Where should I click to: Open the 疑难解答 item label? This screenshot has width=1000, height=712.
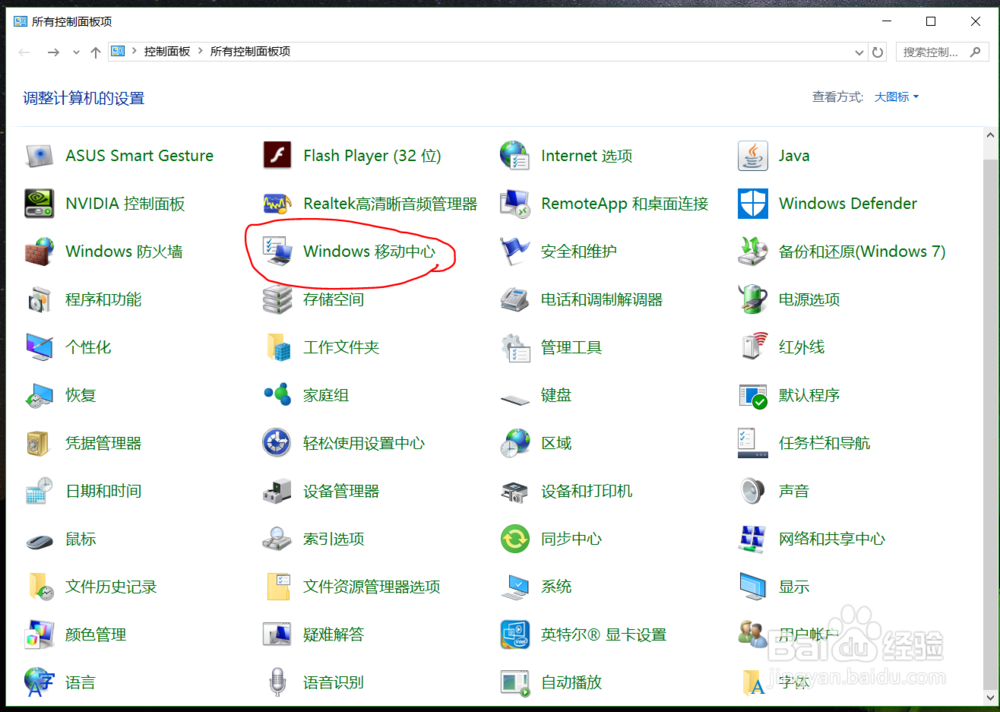point(334,634)
